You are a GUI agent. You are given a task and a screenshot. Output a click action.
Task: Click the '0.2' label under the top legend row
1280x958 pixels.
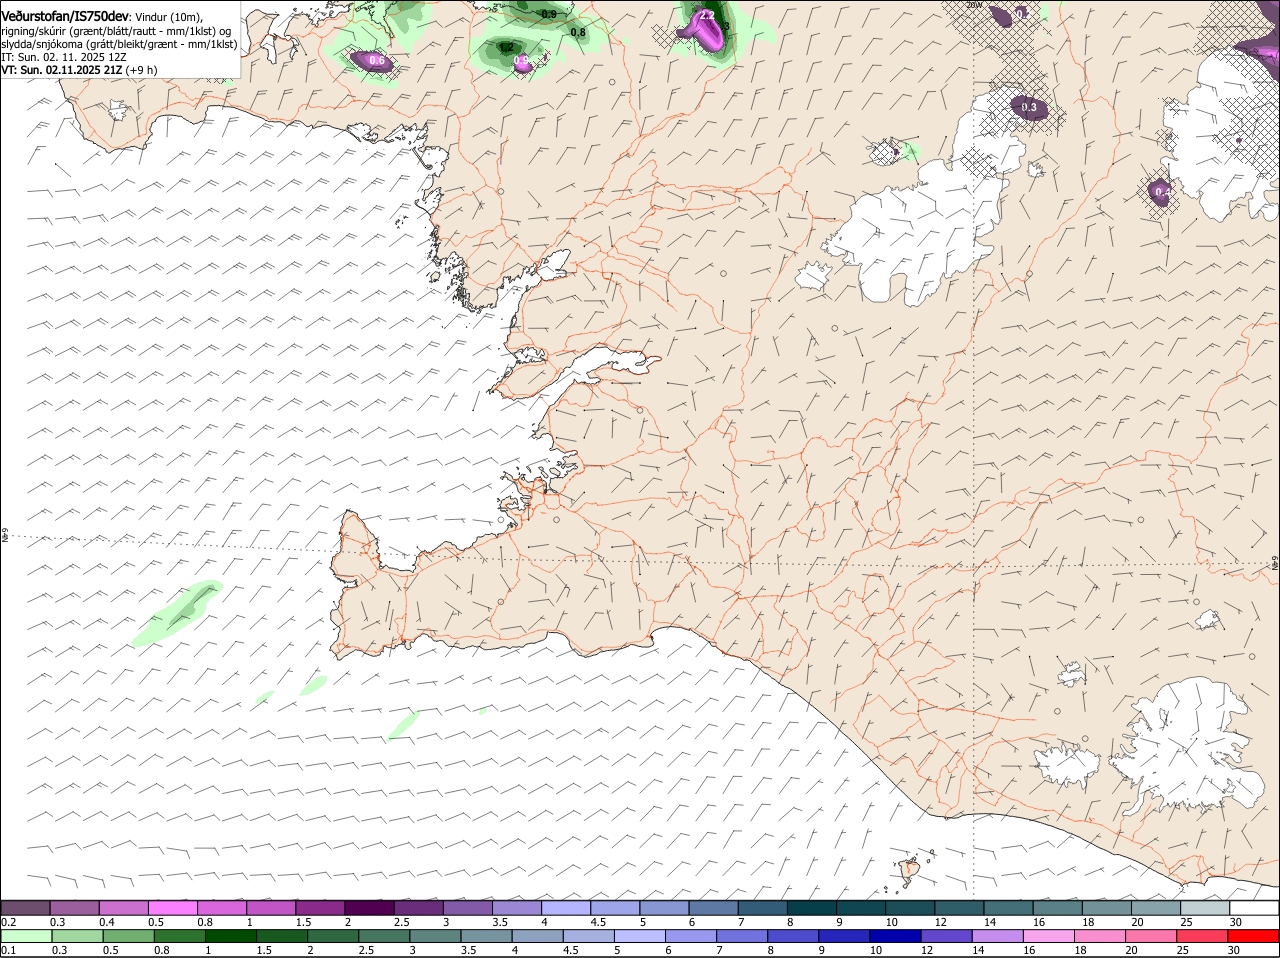8,921
